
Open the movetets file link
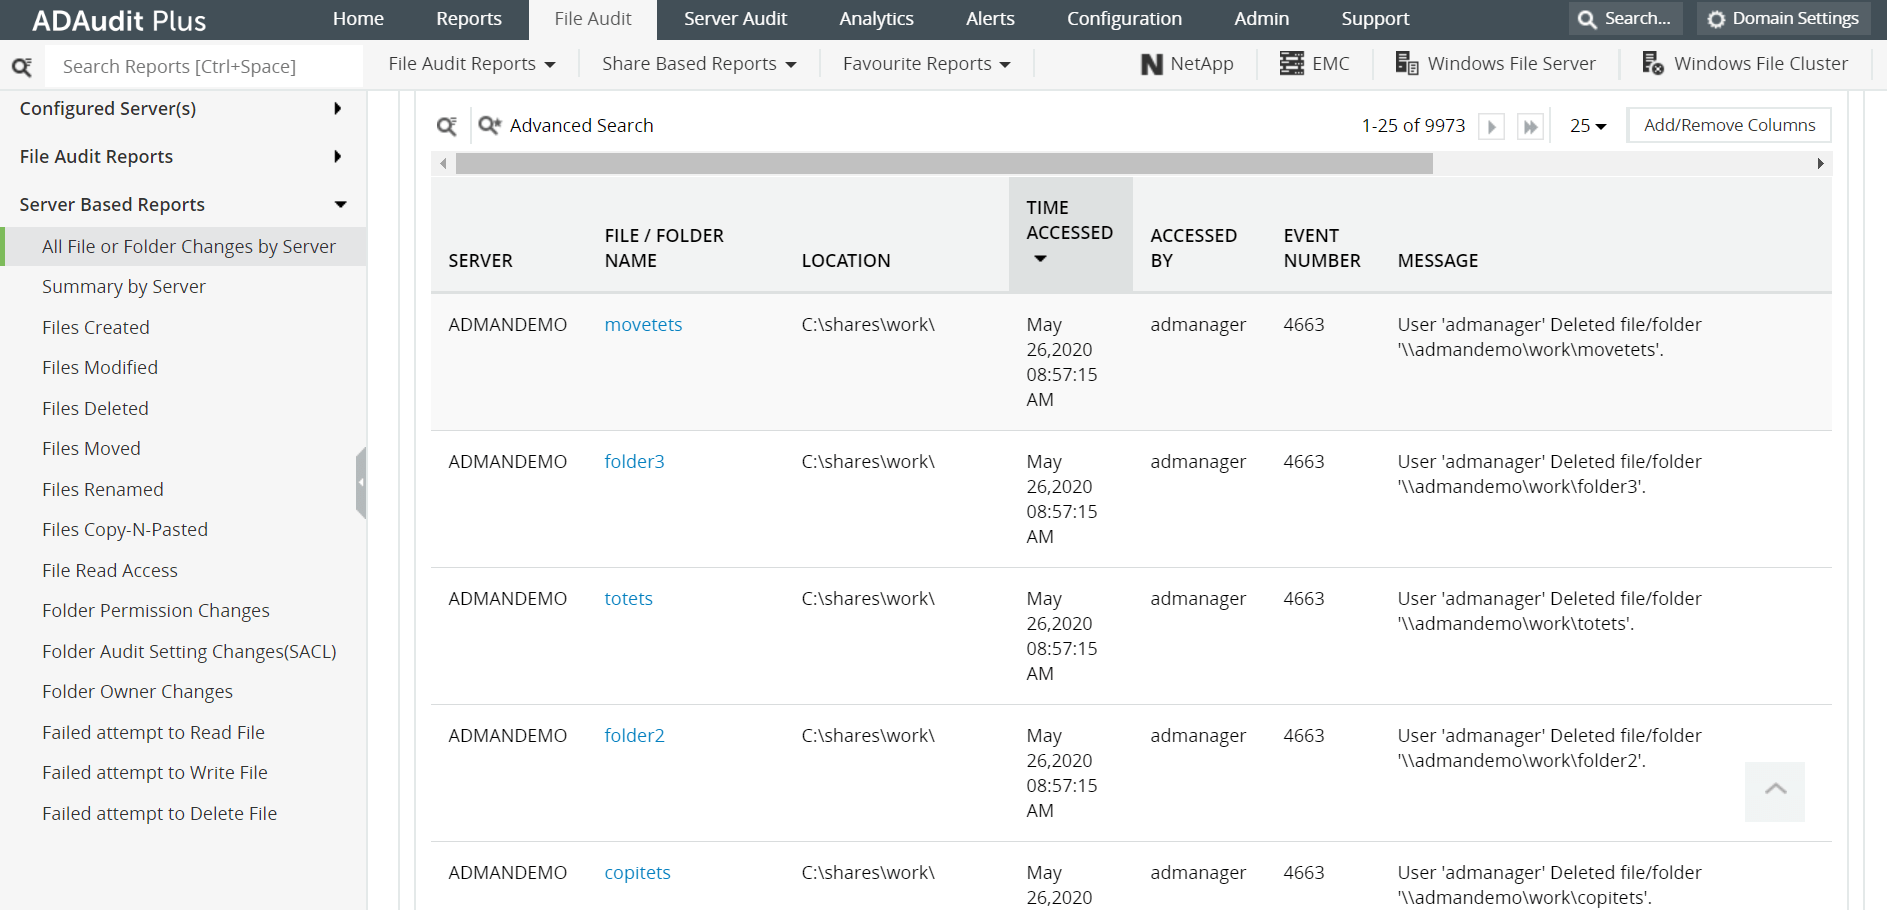(x=643, y=325)
